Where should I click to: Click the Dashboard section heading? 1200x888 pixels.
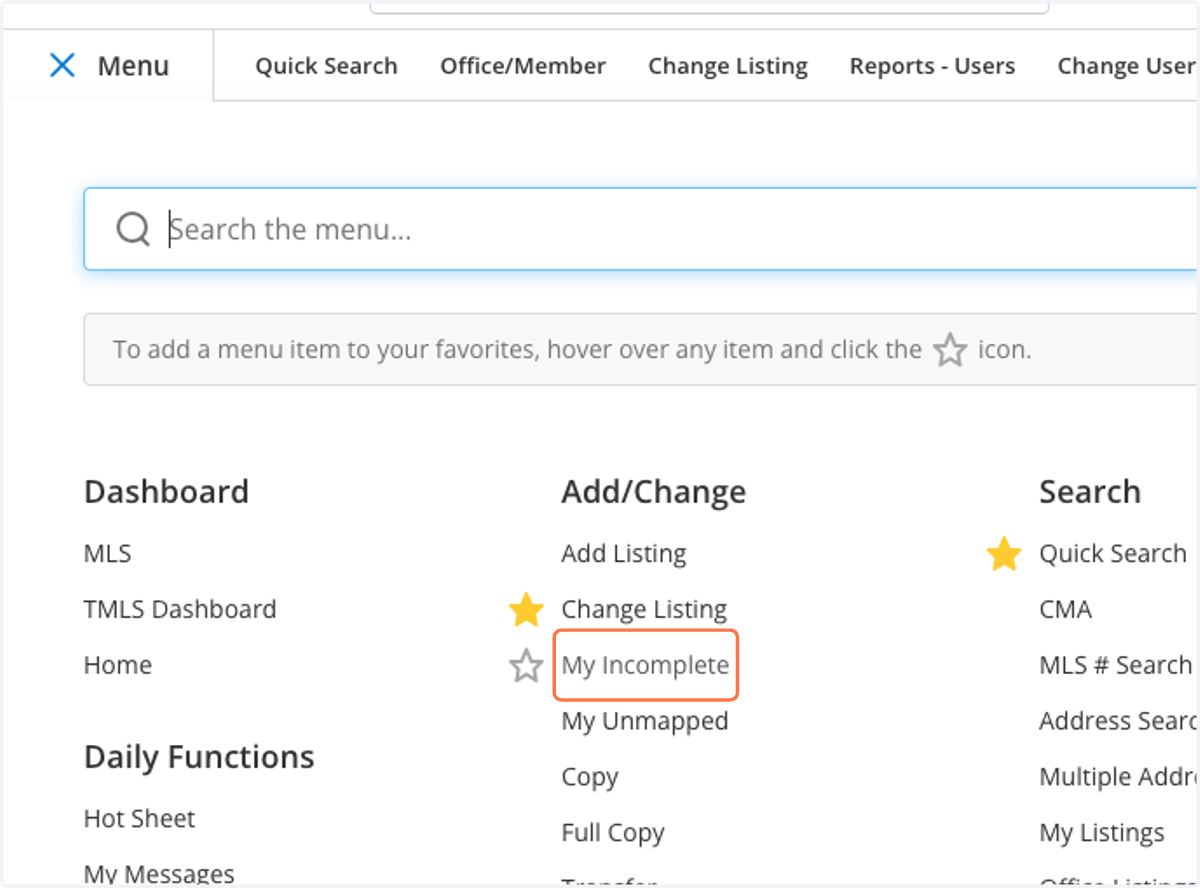tap(166, 492)
